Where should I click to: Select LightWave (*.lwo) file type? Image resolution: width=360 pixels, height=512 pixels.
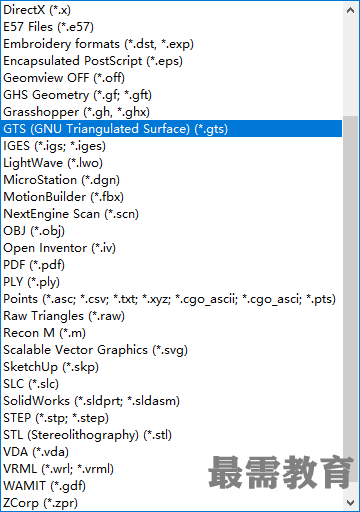pos(171,163)
